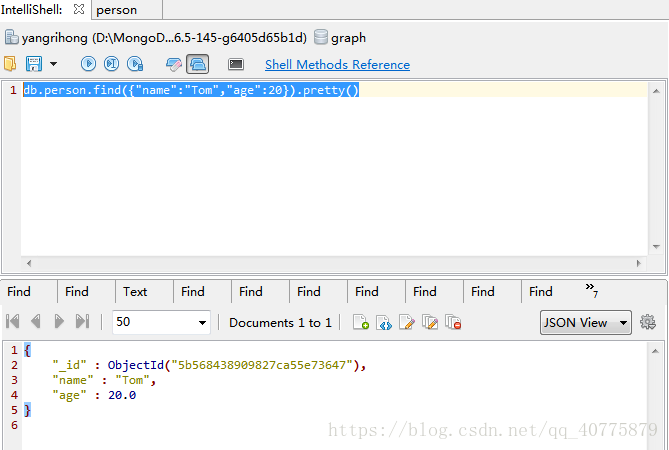
Task: Click the "name" : "Tom" result line
Action: click(x=104, y=380)
